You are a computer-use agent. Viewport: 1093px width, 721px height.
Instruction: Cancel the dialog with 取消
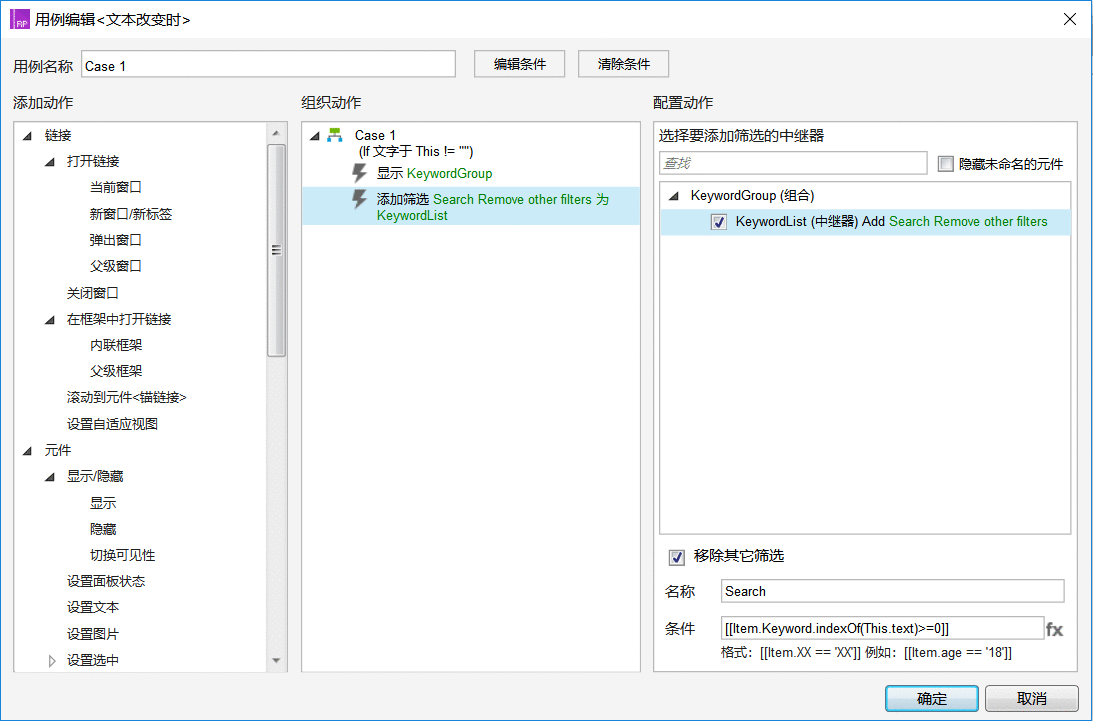tap(1032, 699)
